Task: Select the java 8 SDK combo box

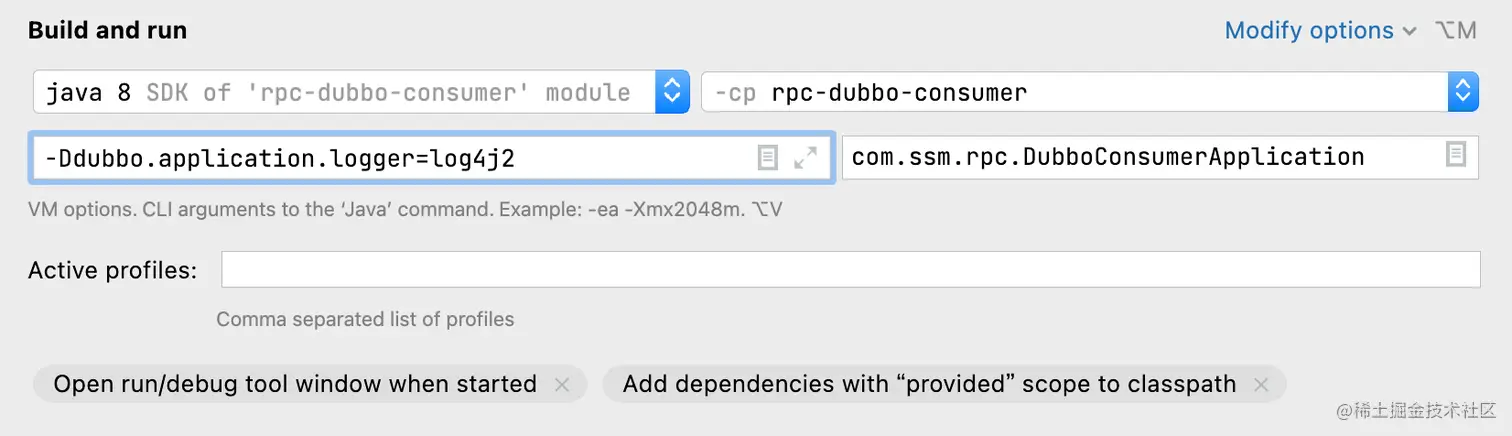Action: 361,93
